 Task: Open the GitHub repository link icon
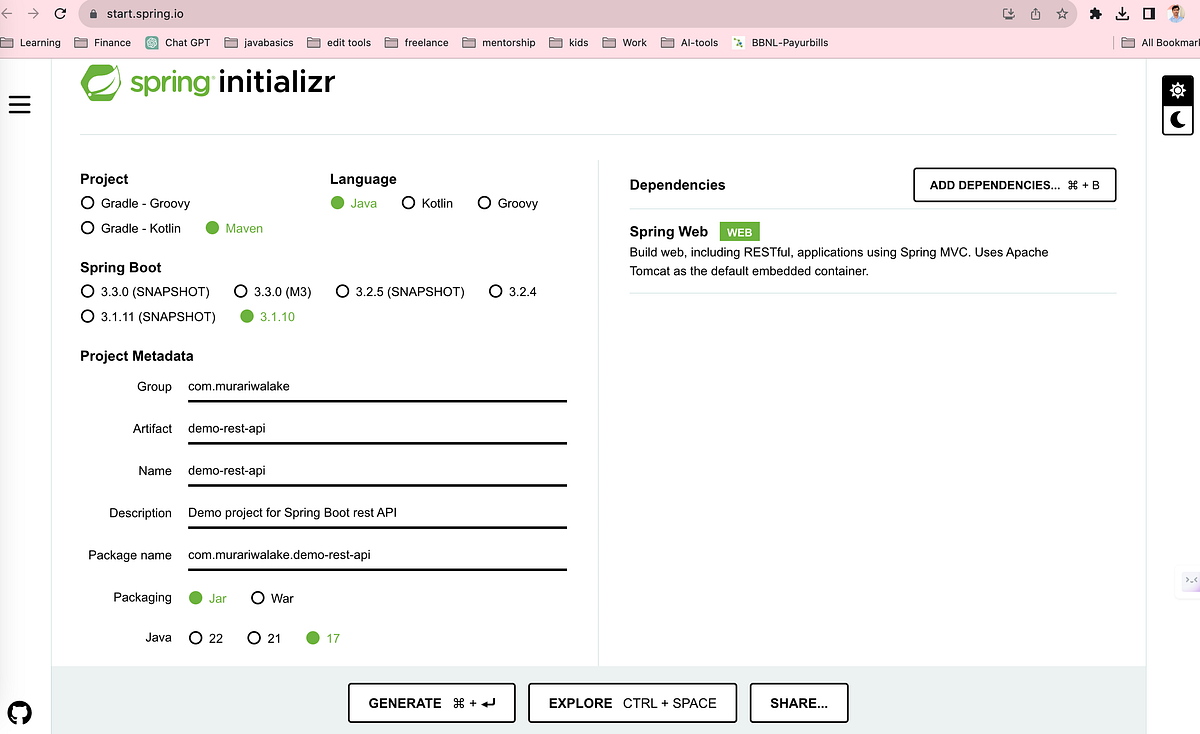click(20, 713)
